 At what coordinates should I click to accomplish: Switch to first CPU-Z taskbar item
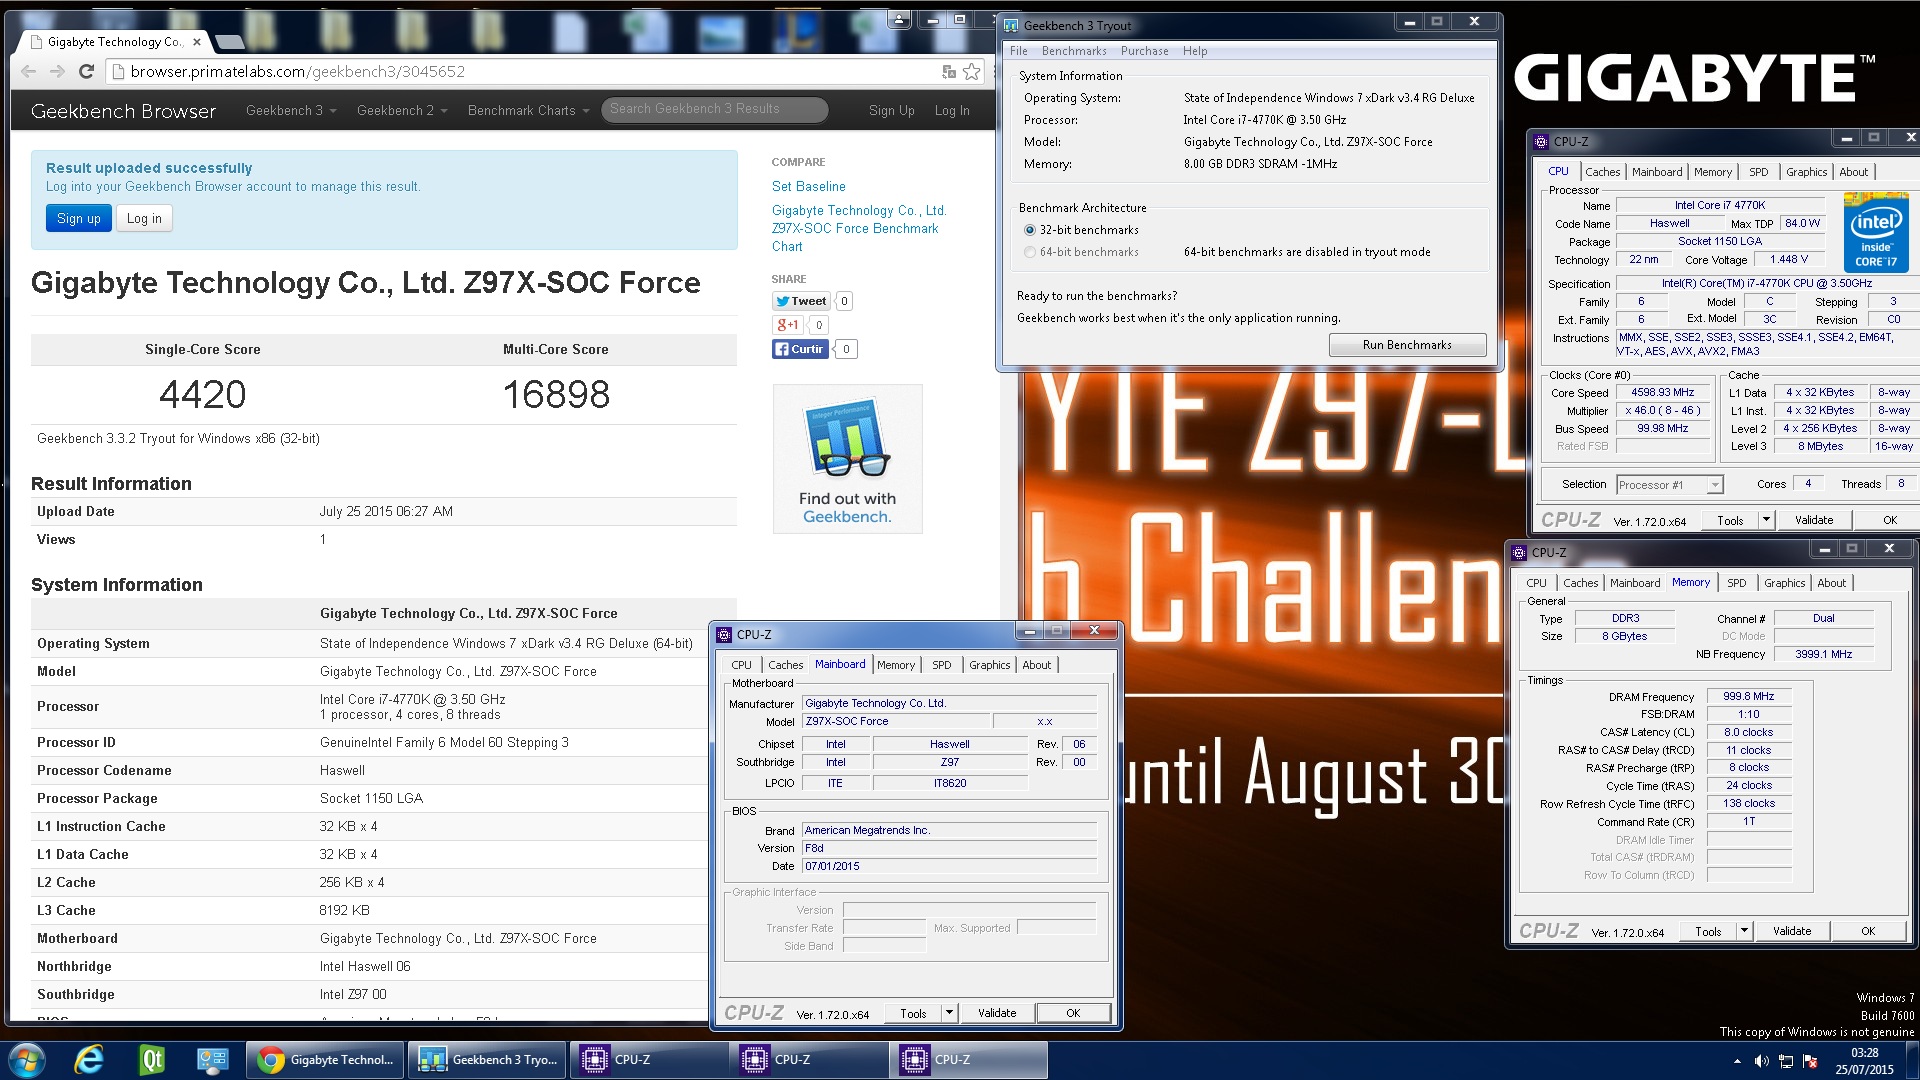[x=648, y=1060]
